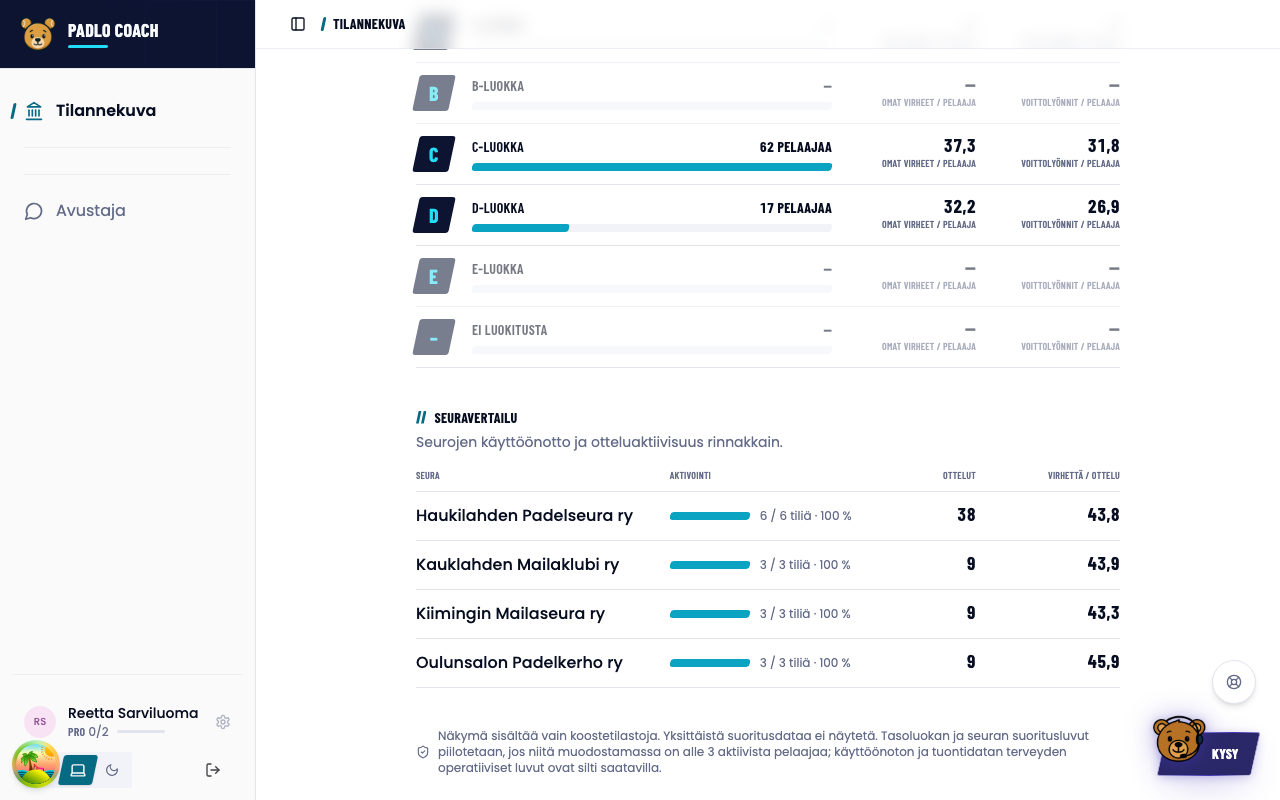Switch to dark mode moon icon
Image resolution: width=1280 pixels, height=800 pixels.
point(112,770)
